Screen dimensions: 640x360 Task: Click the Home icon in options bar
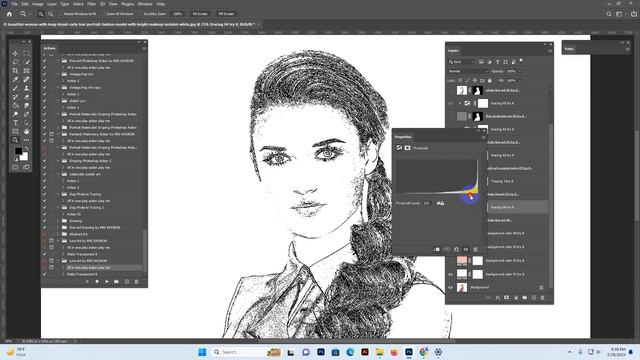tap(9, 14)
